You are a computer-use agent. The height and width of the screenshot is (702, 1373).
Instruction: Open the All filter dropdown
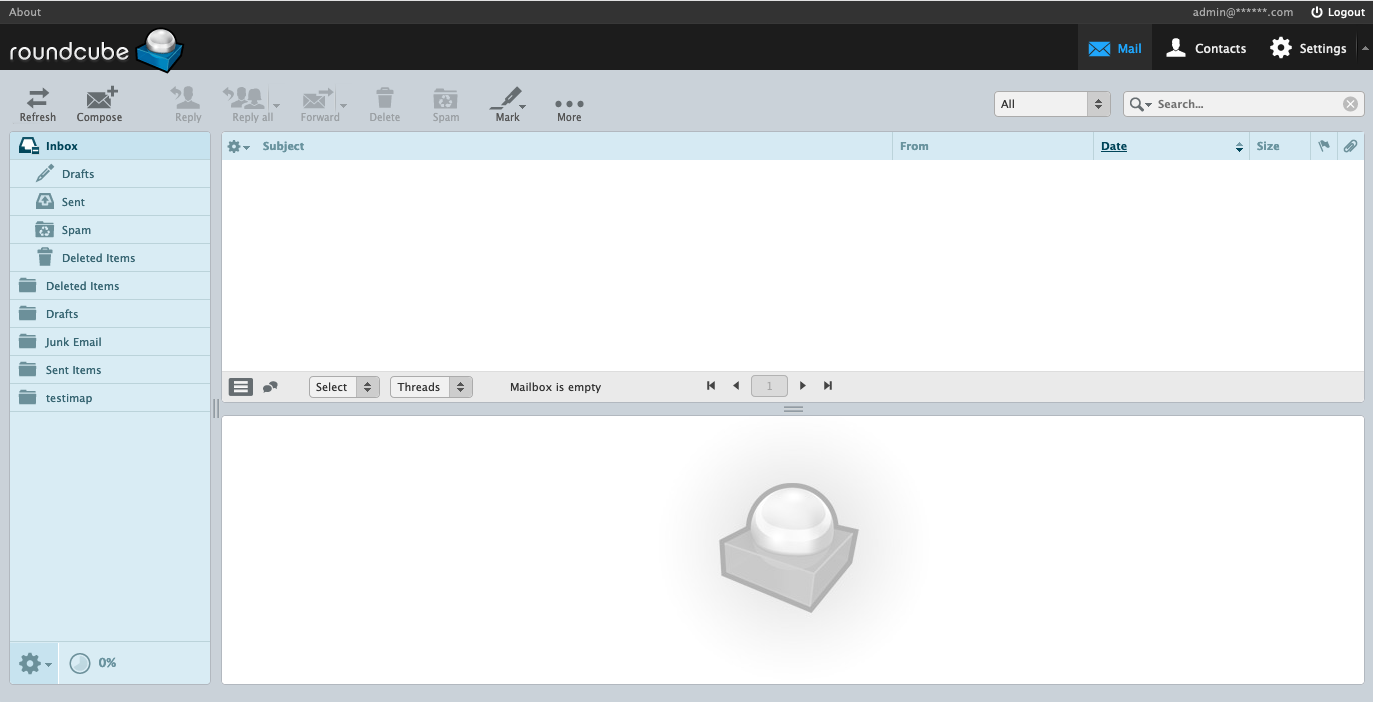(1052, 104)
